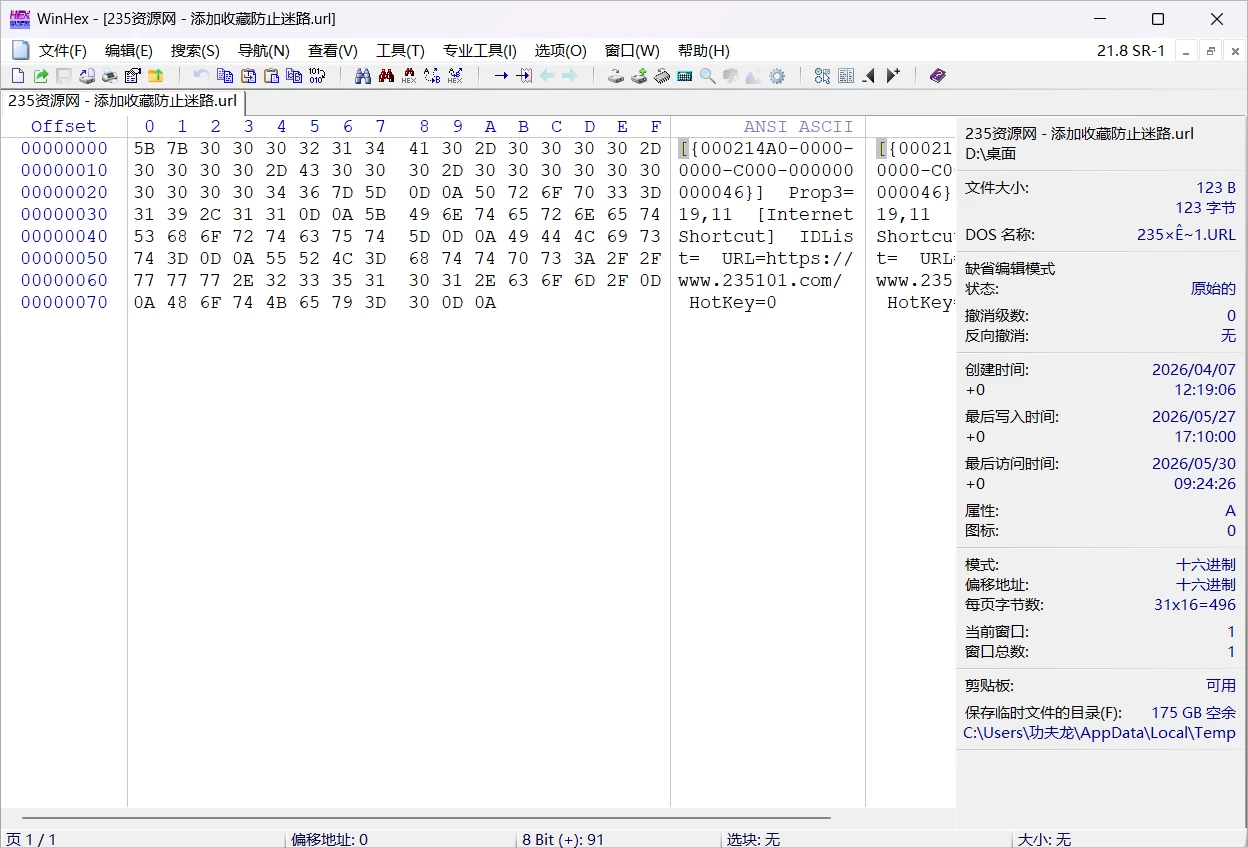Click the Open RAM memory chip icon

click(x=662, y=76)
